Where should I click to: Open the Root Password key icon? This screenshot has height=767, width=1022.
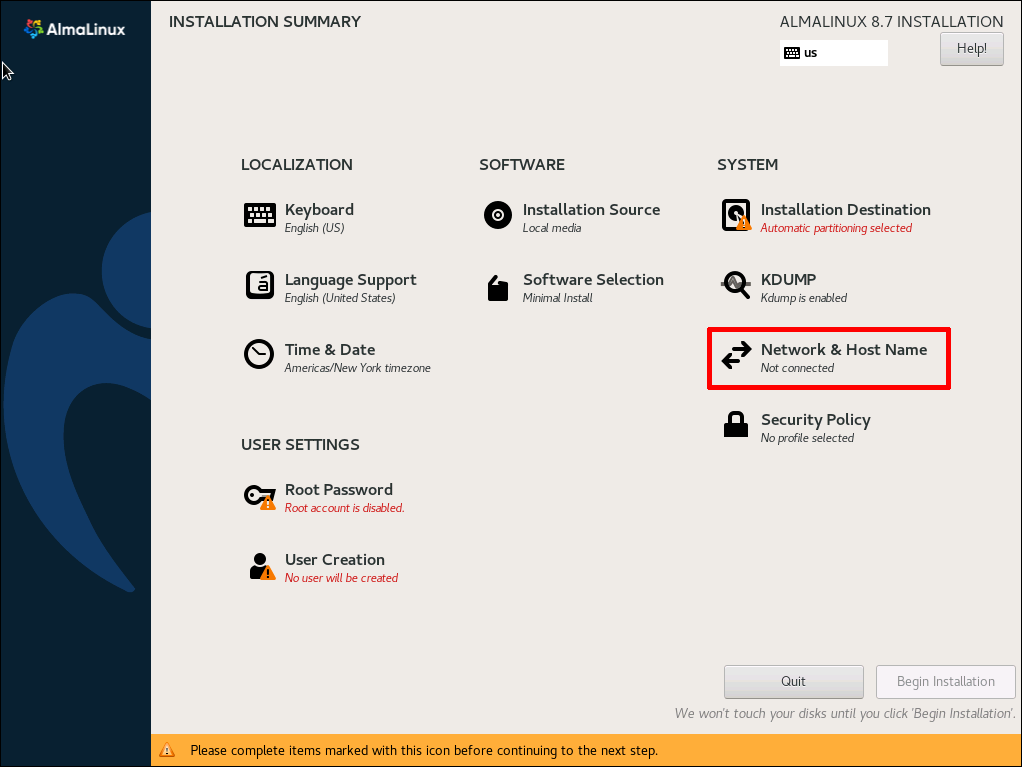259,497
